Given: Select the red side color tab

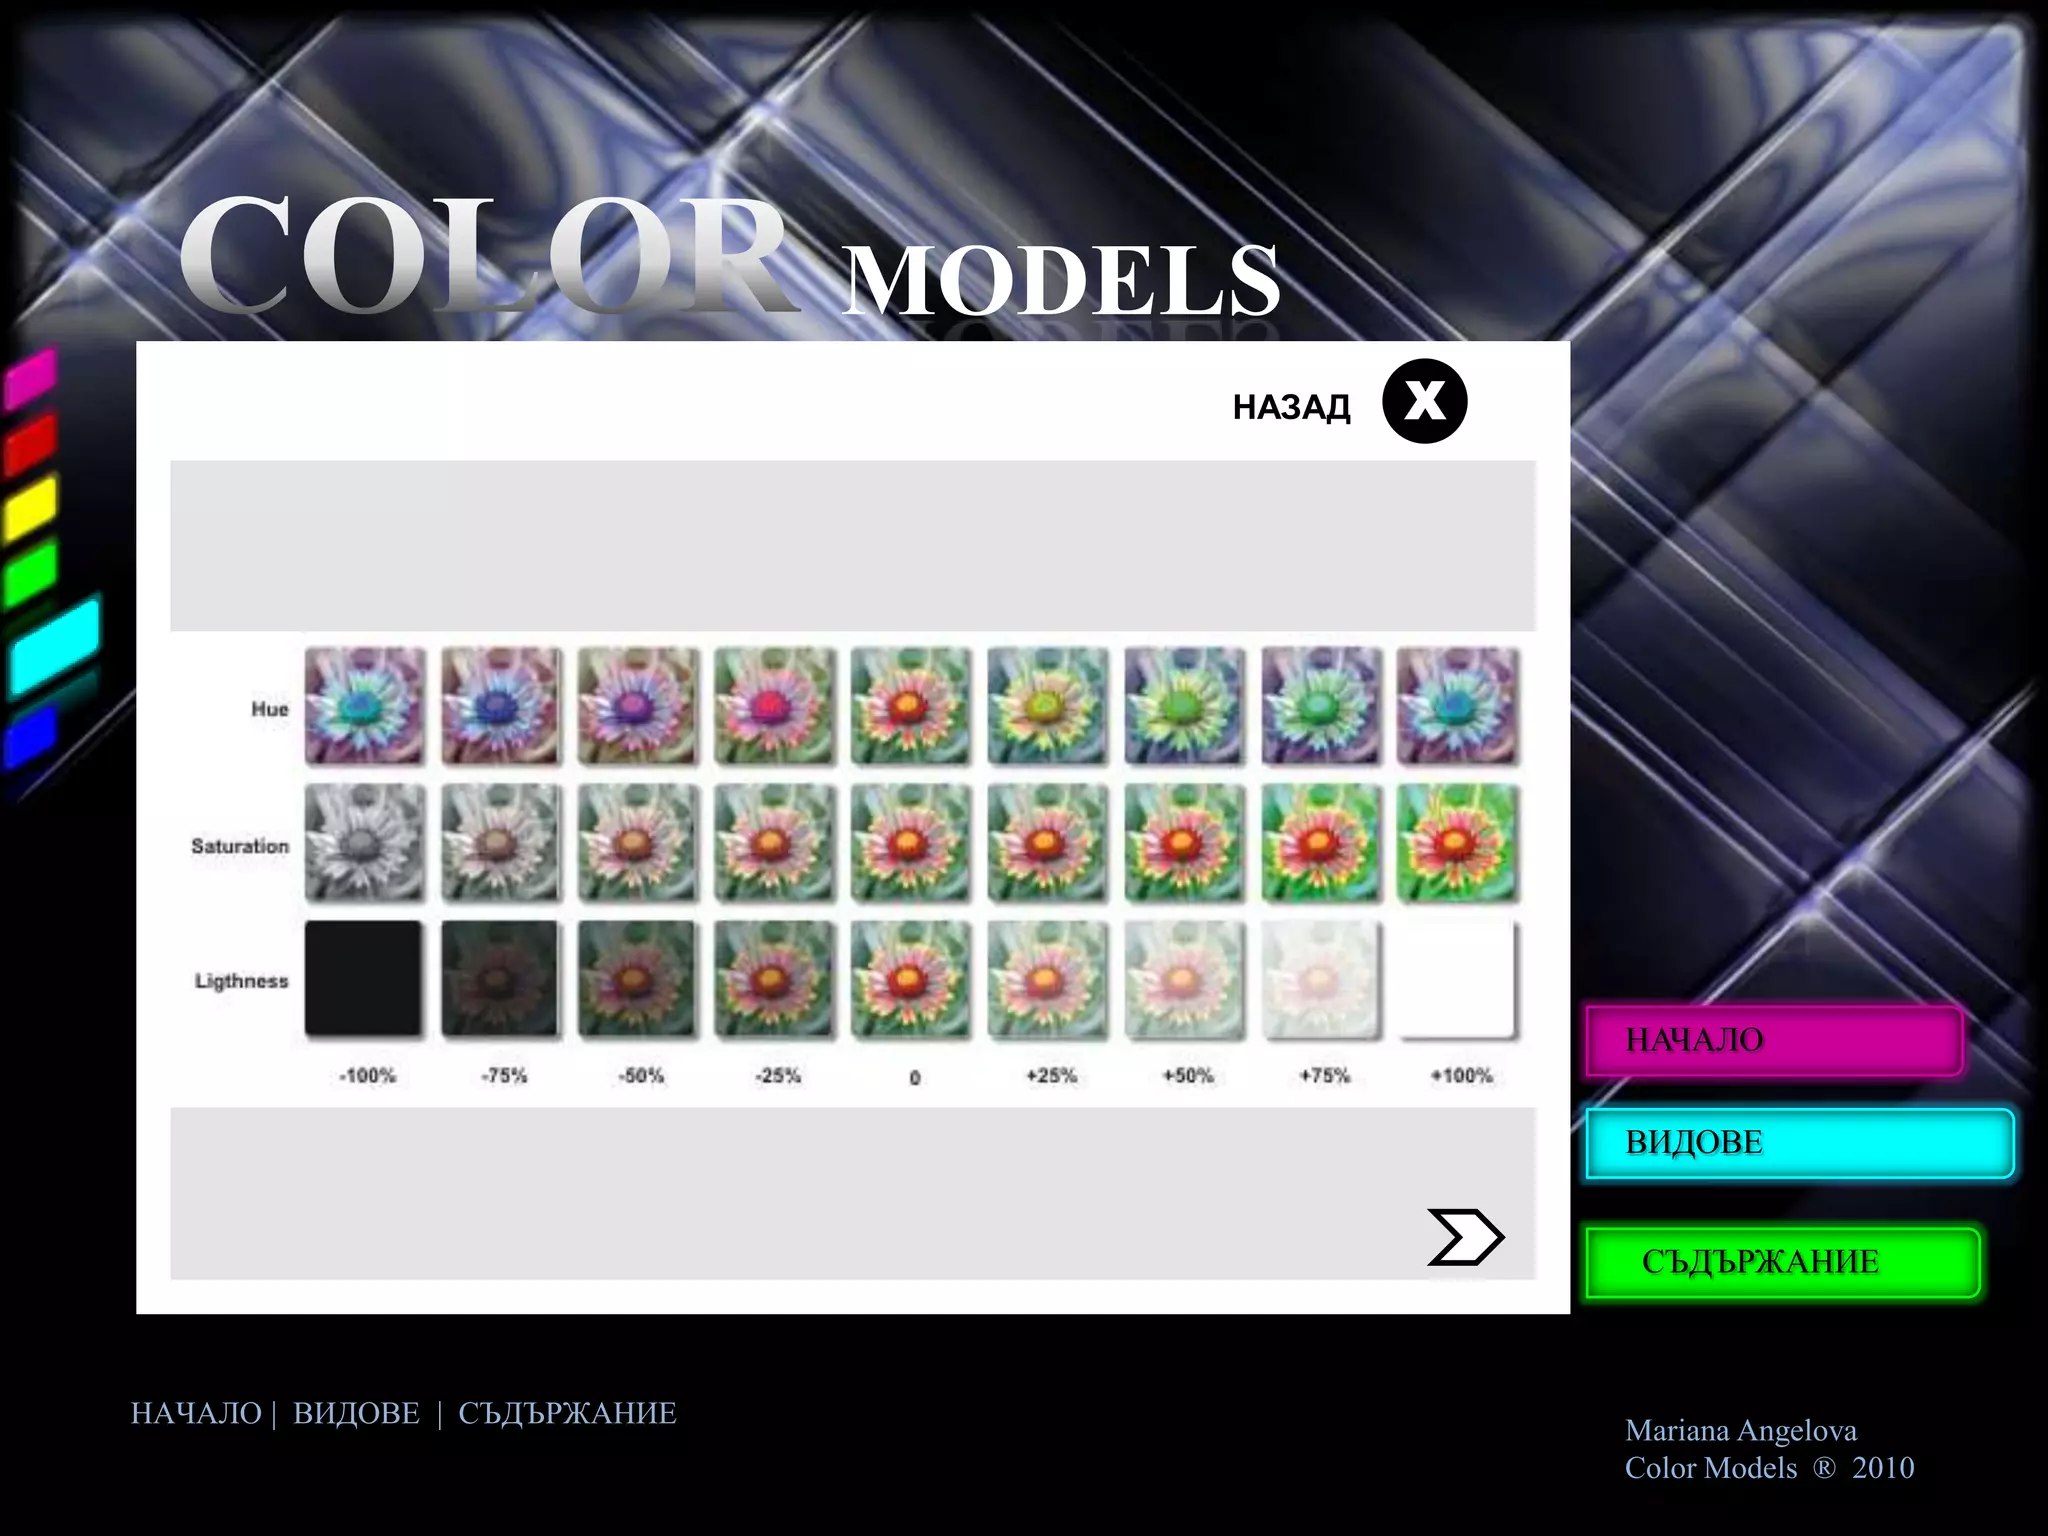Looking at the screenshot, I should 30,445.
